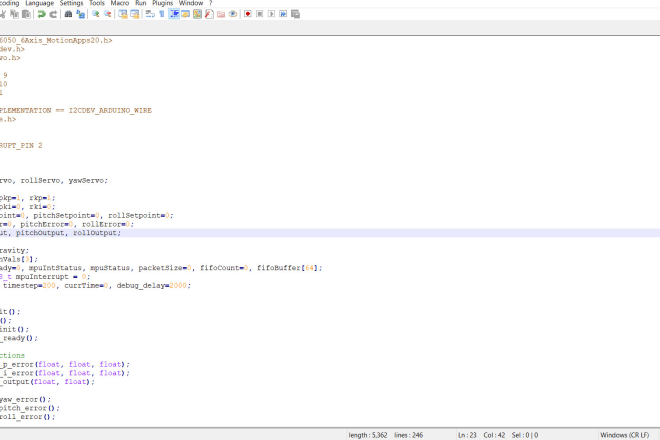Open the Language menu
Screen dimensions: 660x440
coord(39,3)
